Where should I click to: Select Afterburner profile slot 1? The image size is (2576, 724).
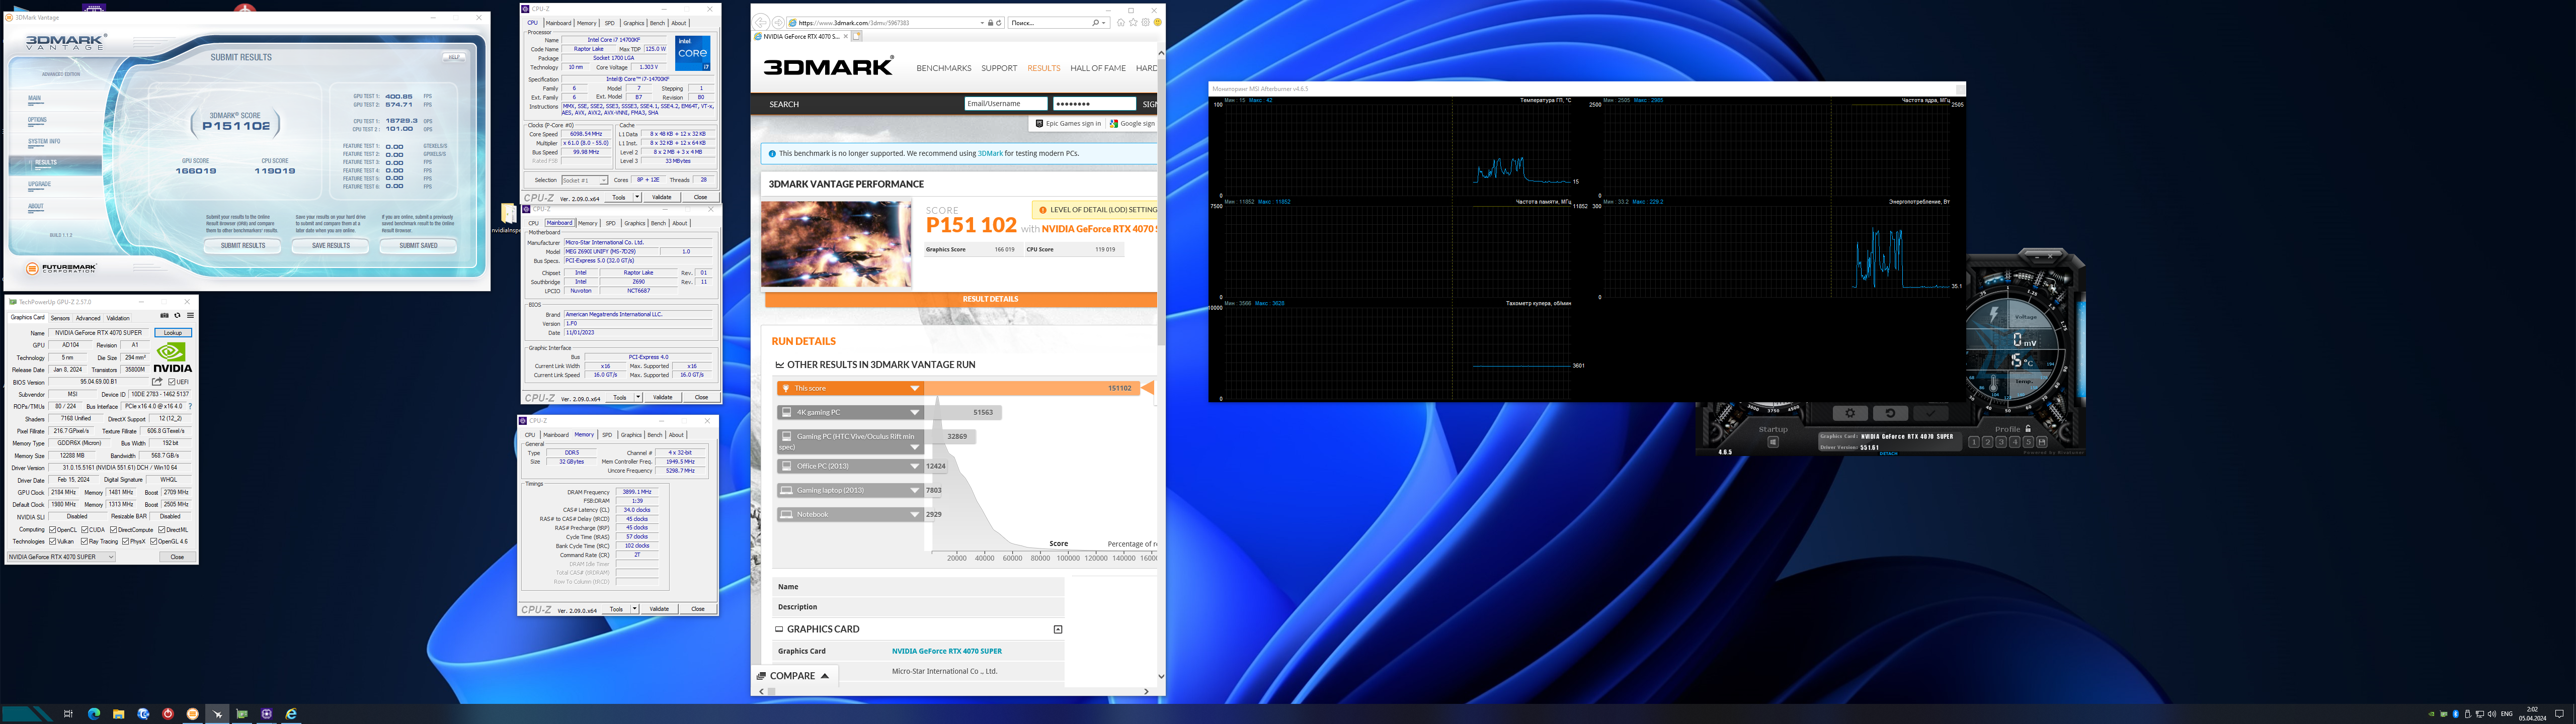click(x=1974, y=442)
